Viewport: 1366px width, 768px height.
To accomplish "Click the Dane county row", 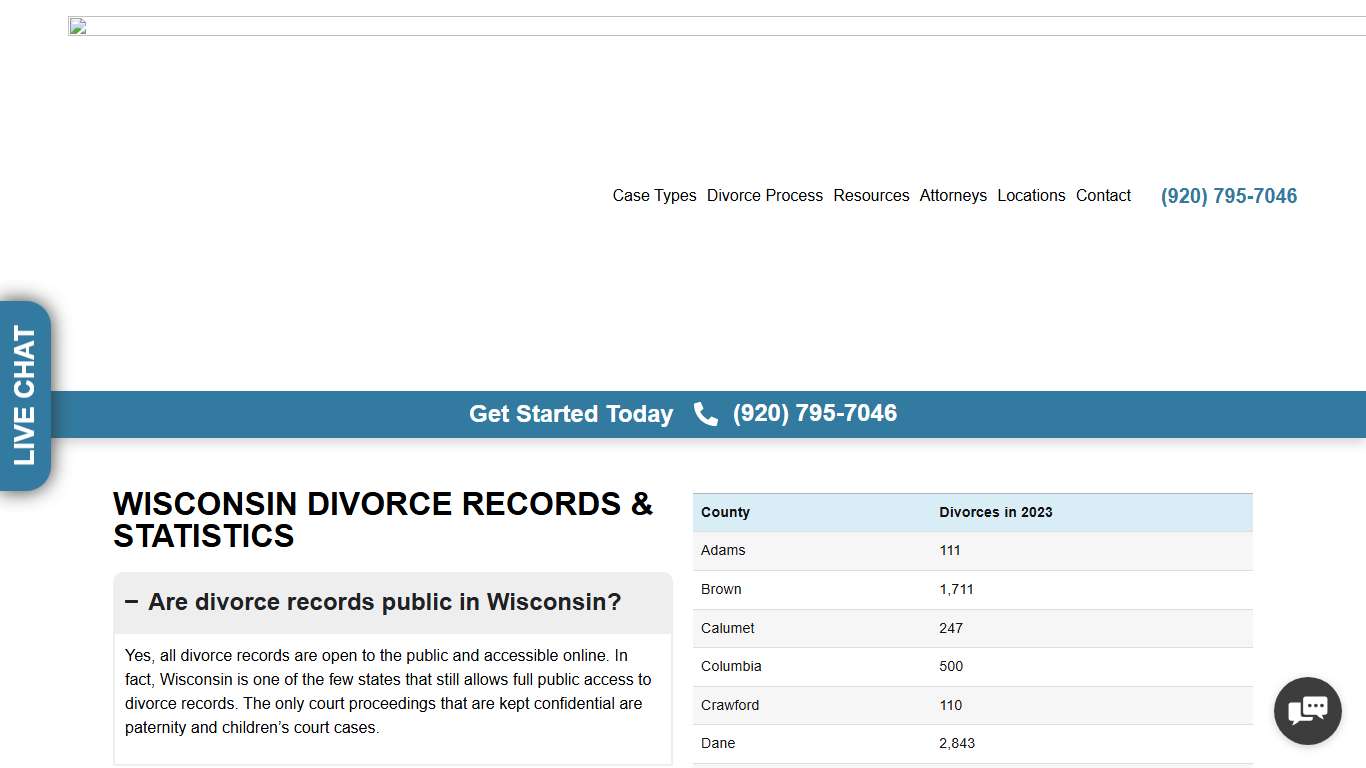I will point(718,743).
